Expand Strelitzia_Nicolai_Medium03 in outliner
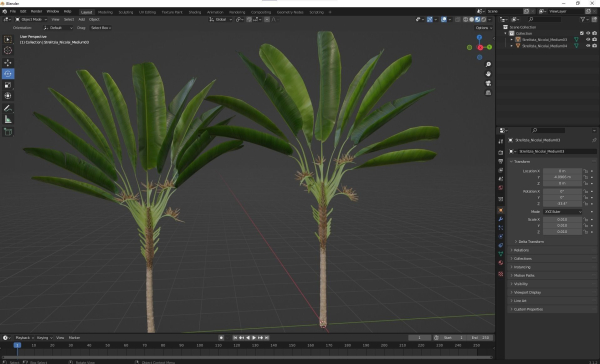This screenshot has height=364, width=600. (x=512, y=39)
